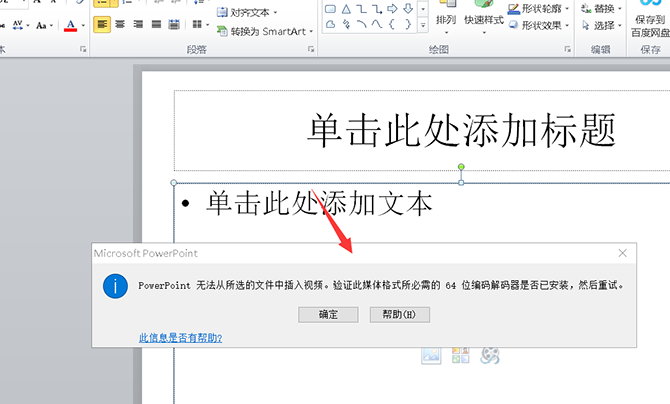Click the insert picture placeholder icon

click(431, 355)
